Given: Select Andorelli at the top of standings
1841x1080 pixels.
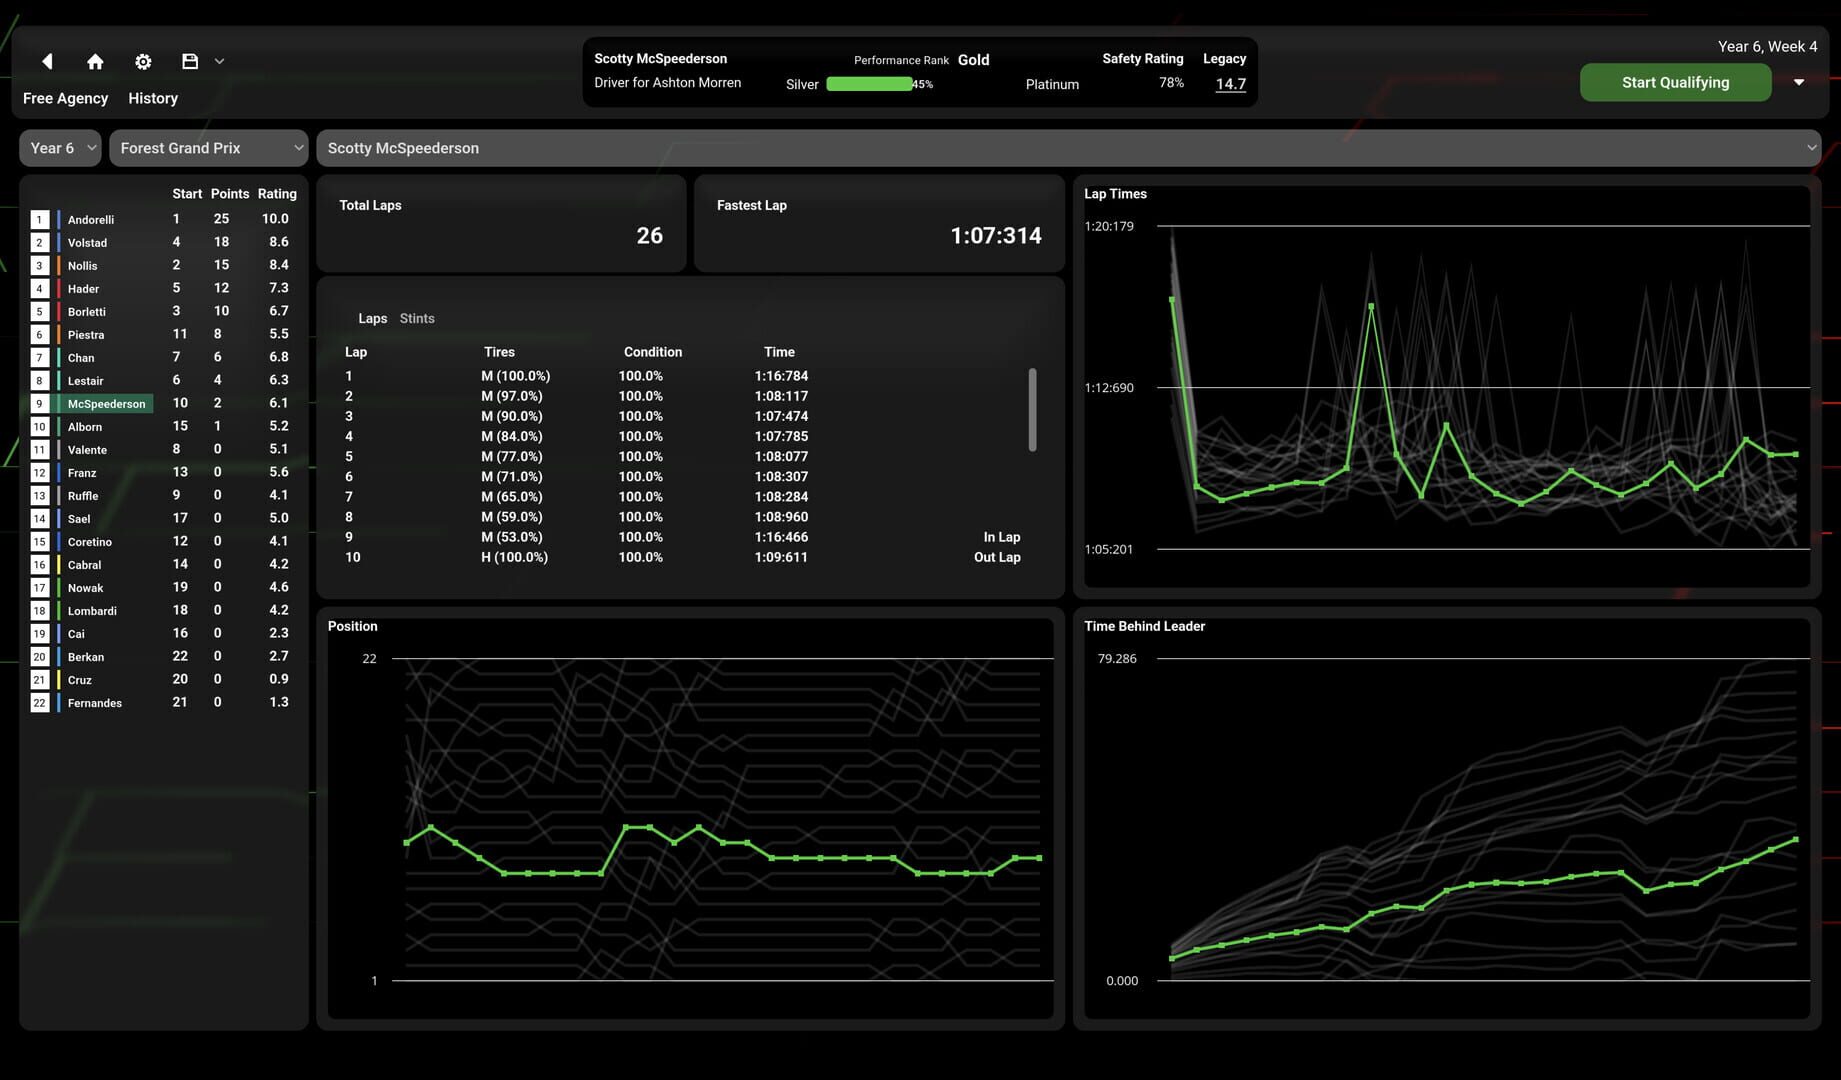Looking at the screenshot, I should coord(91,219).
